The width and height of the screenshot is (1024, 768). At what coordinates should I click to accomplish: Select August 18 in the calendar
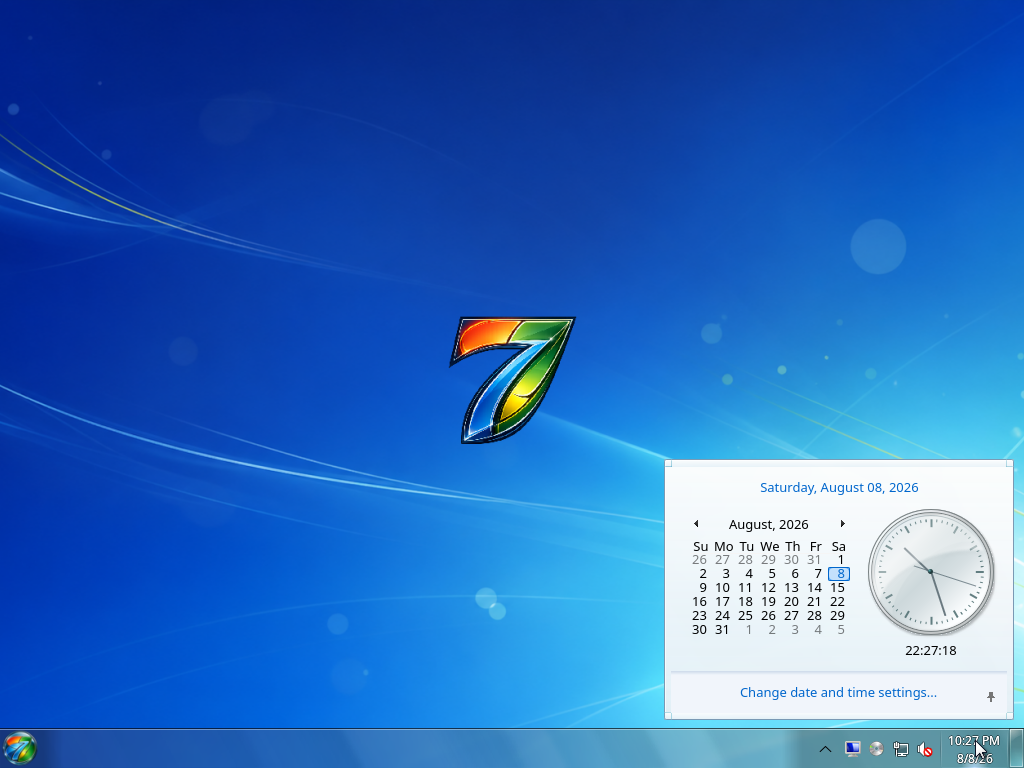[x=745, y=602]
